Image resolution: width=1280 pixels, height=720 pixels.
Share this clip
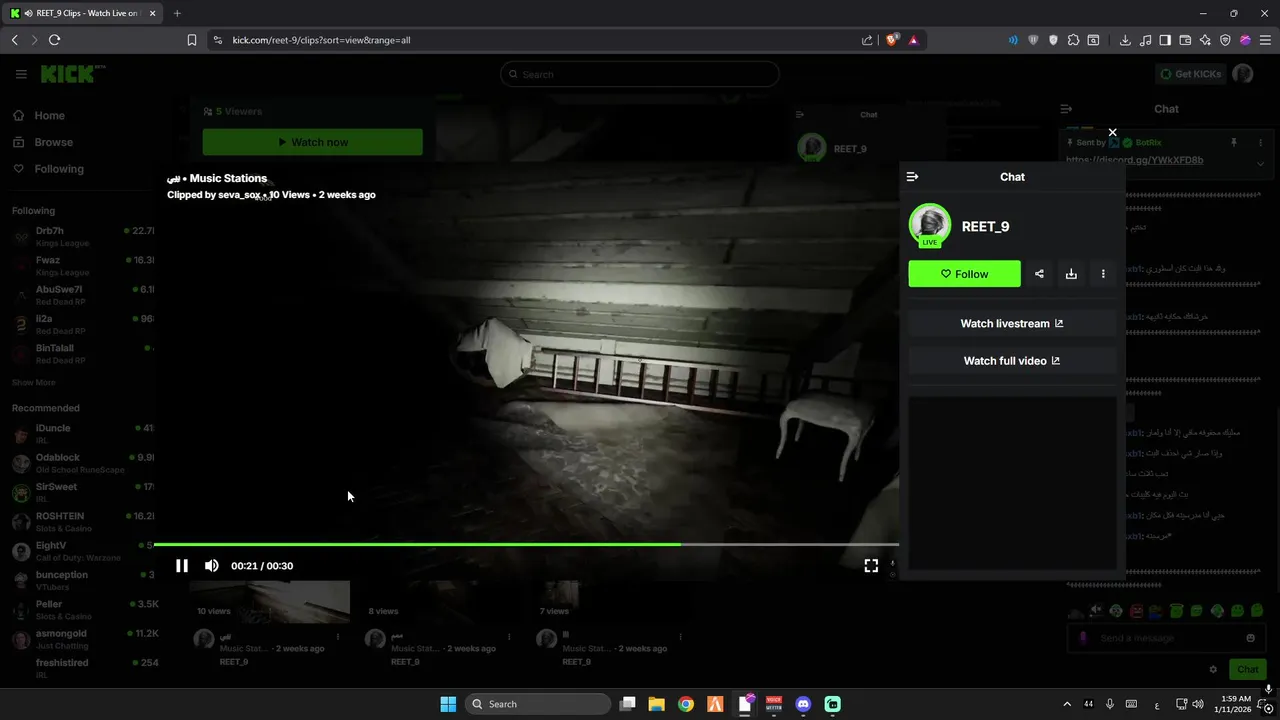1039,274
